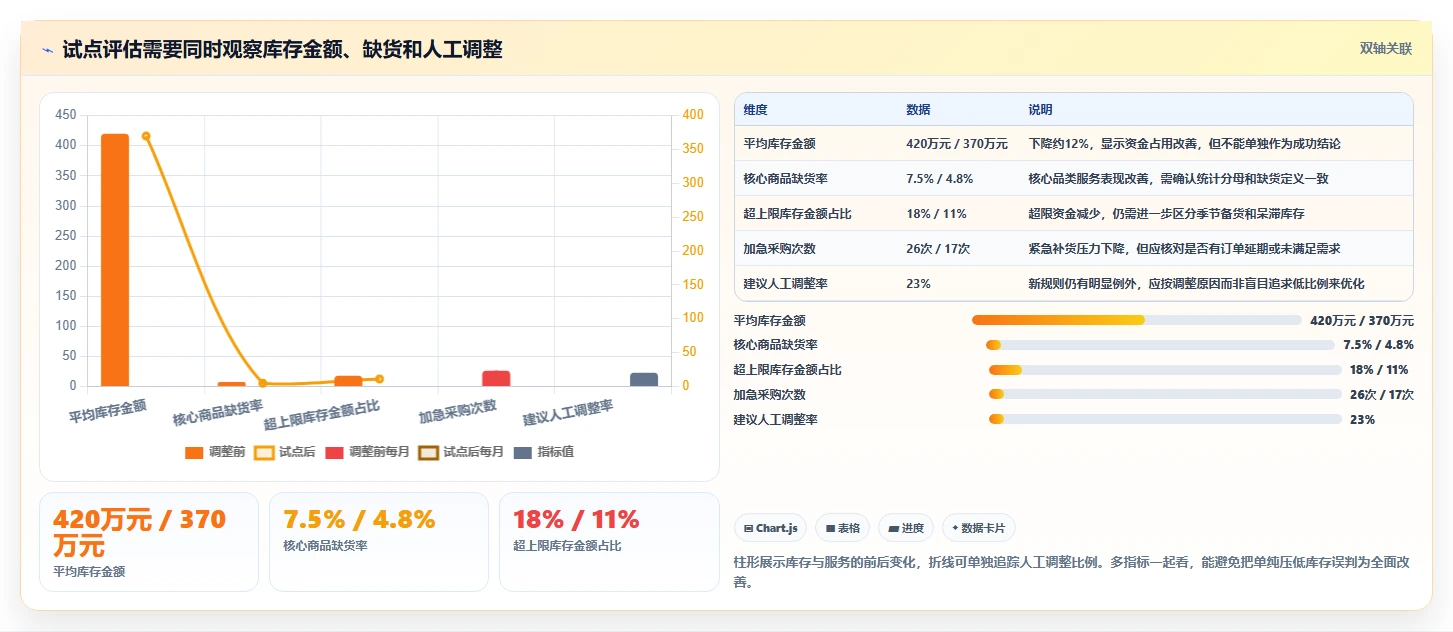The width and height of the screenshot is (1453, 632).
Task: Click the lightning icon beside the title
Action: pos(47,49)
